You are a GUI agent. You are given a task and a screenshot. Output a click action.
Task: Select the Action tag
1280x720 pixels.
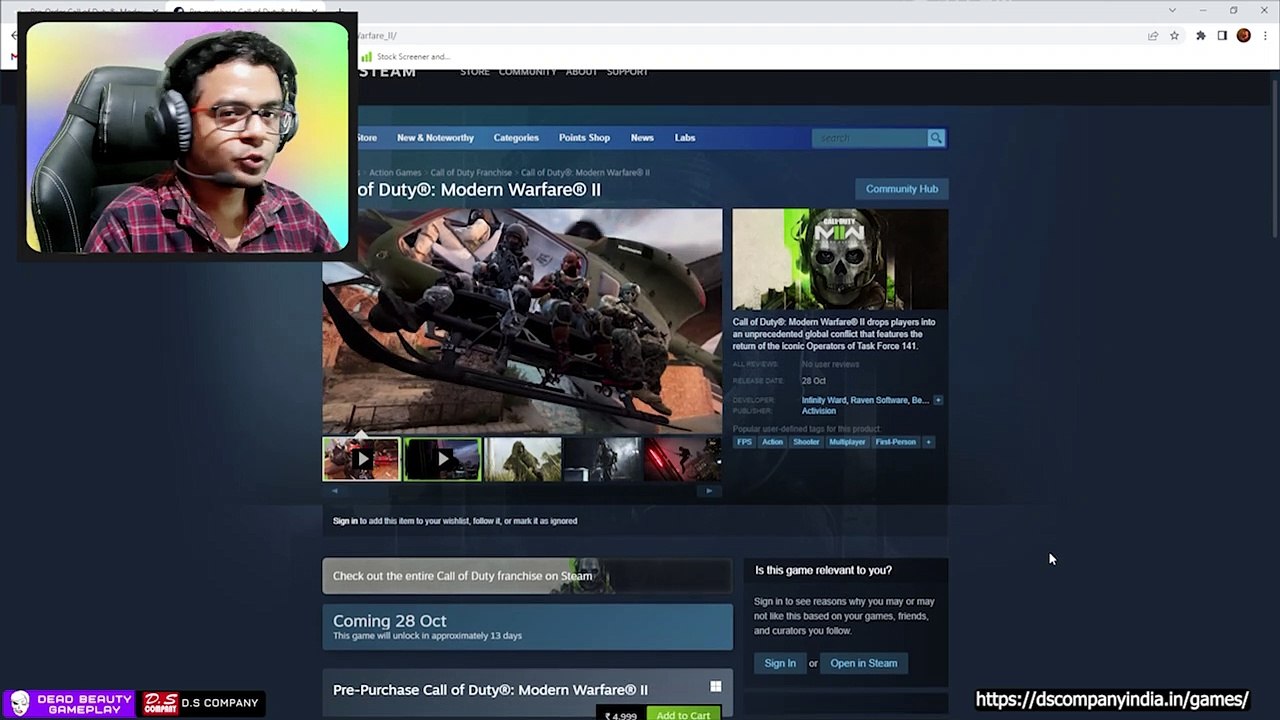[x=772, y=442]
